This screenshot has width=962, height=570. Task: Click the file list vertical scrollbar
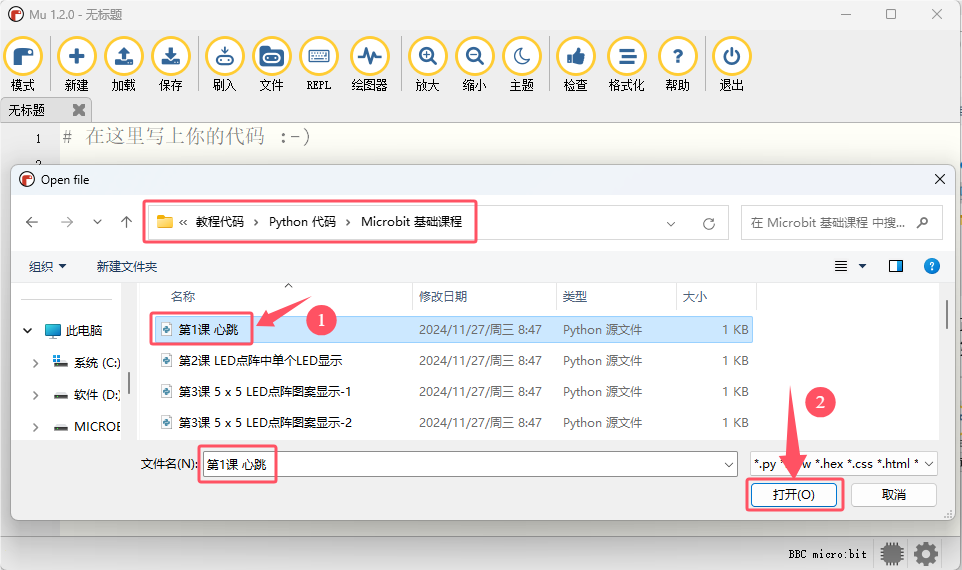pos(947,313)
